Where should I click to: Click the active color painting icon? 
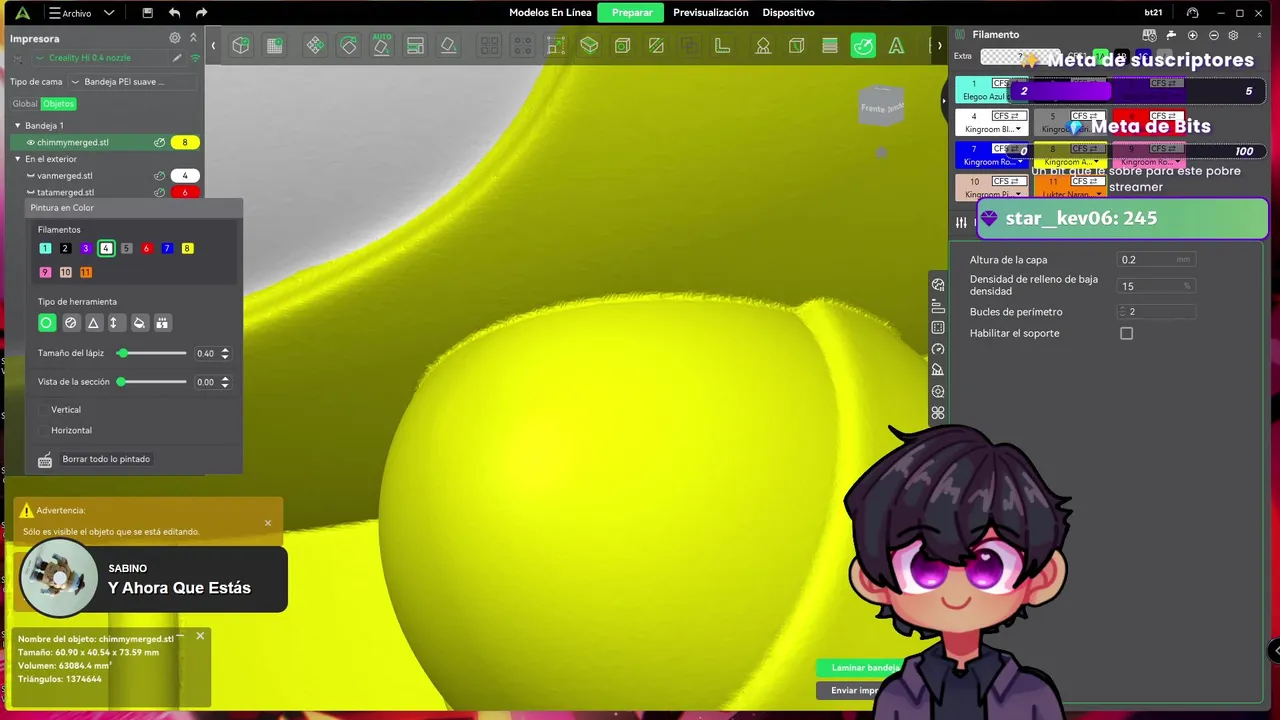[x=863, y=45]
